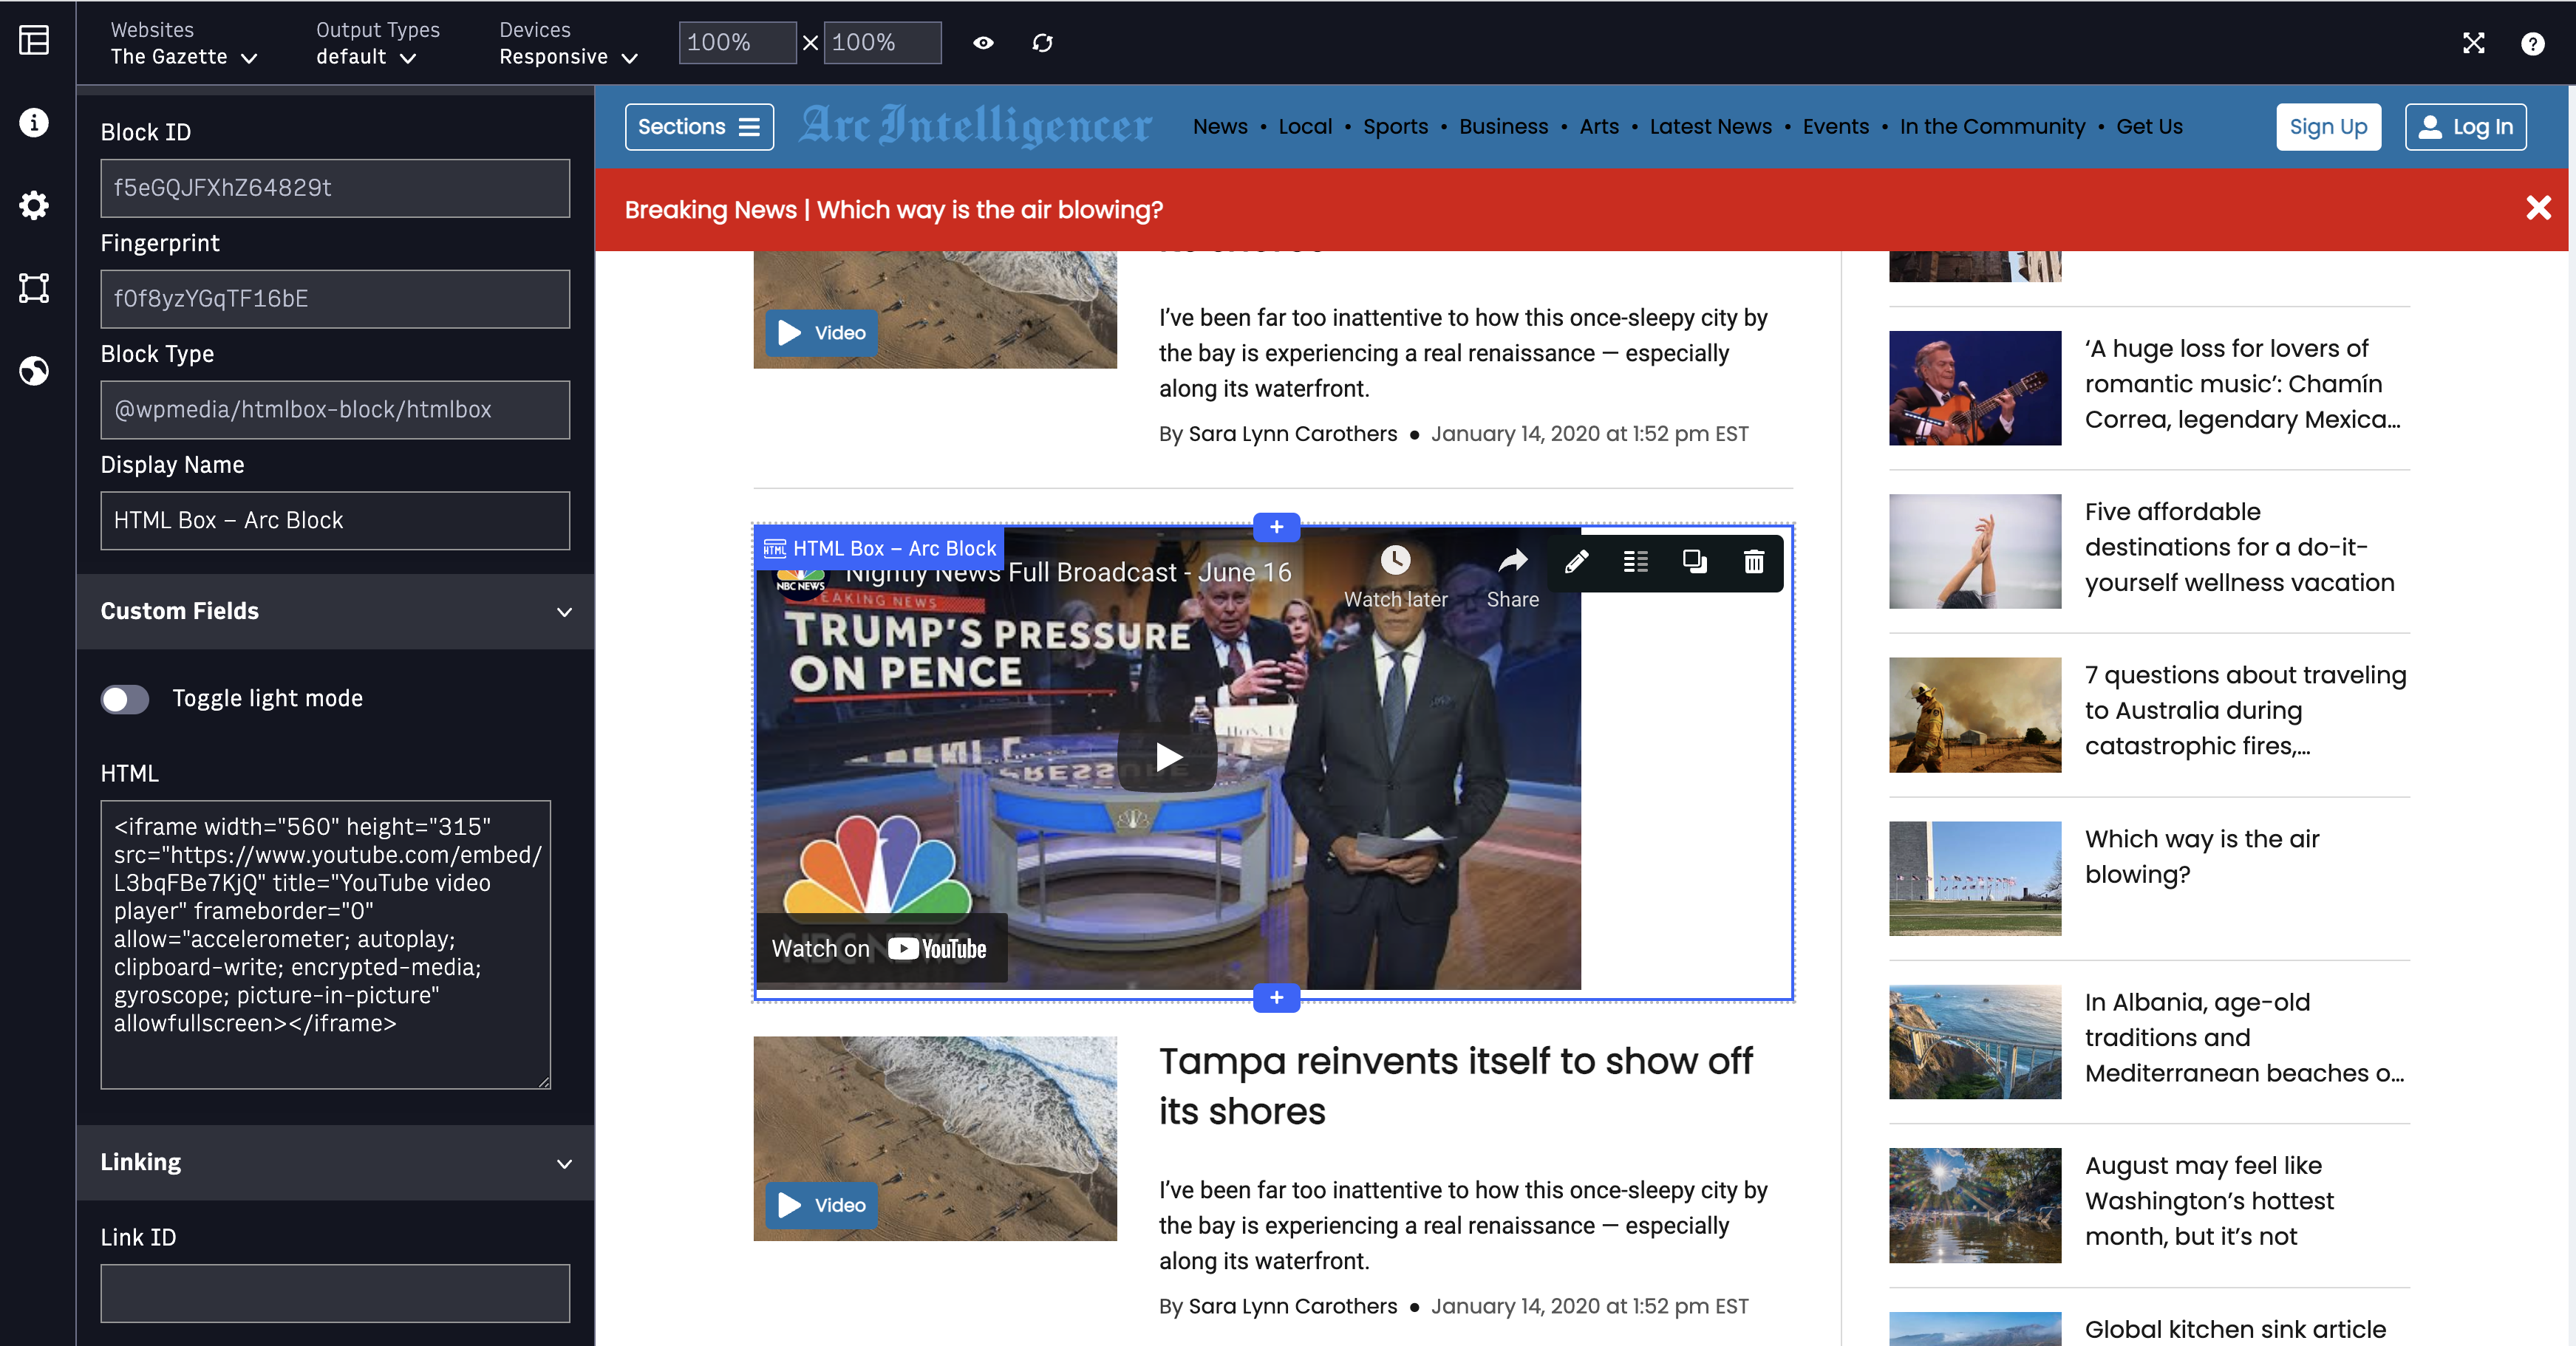2576x1346 pixels.
Task: Collapse the Linking section
Action: click(335, 1162)
